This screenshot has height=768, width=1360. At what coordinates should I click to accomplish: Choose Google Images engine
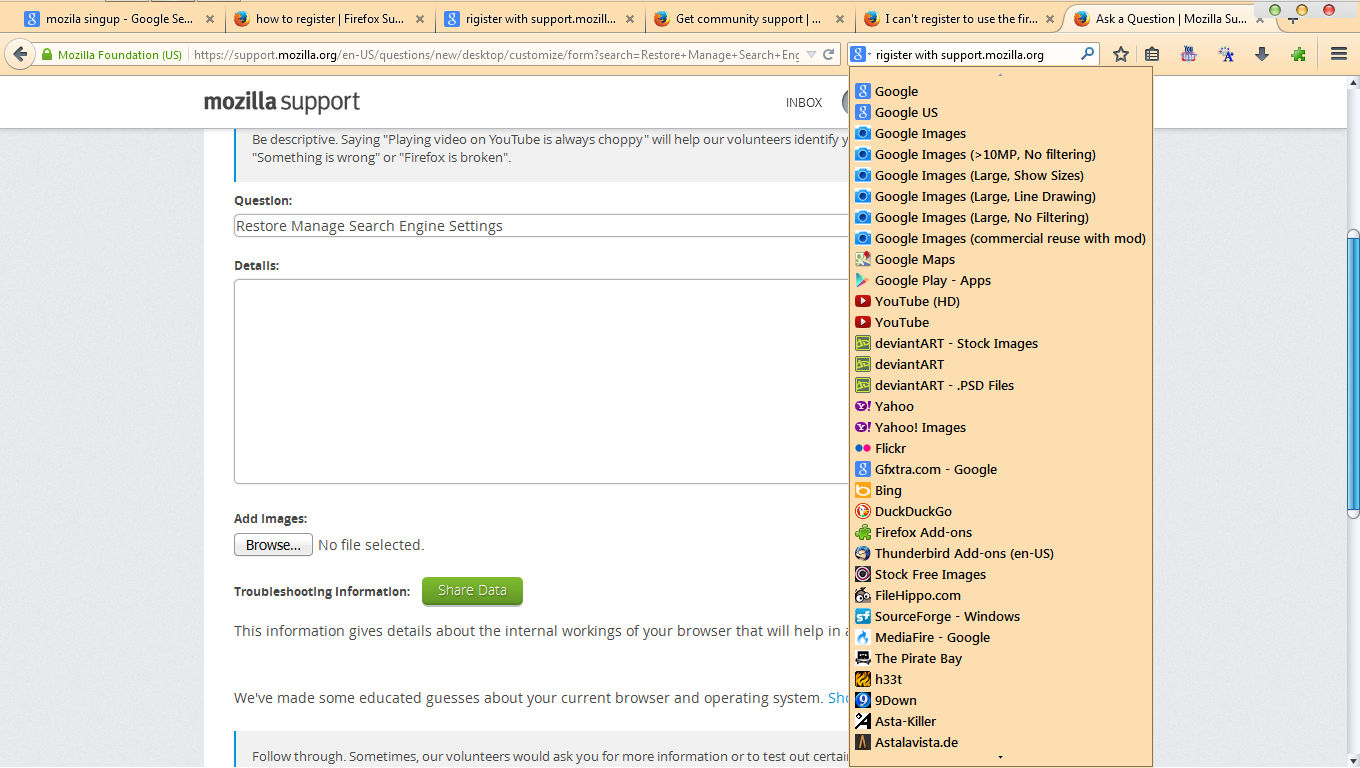(1000, 133)
